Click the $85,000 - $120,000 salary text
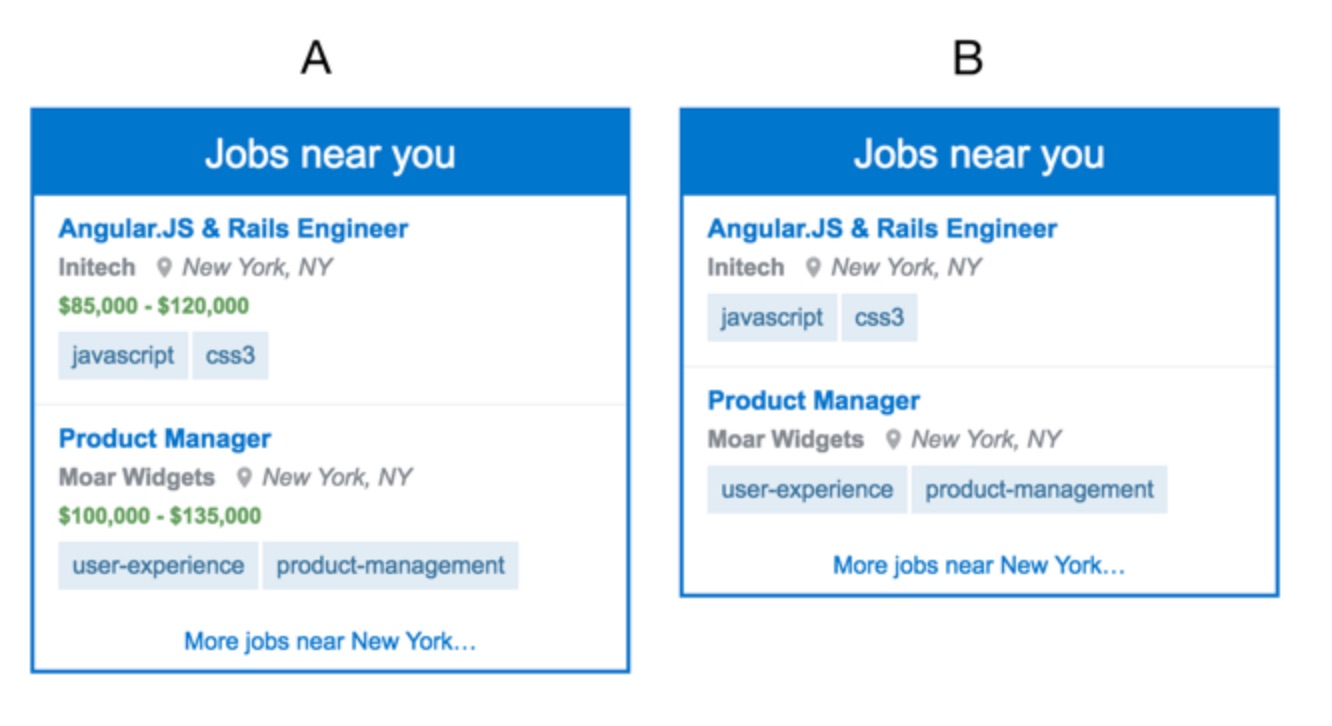 coord(154,306)
